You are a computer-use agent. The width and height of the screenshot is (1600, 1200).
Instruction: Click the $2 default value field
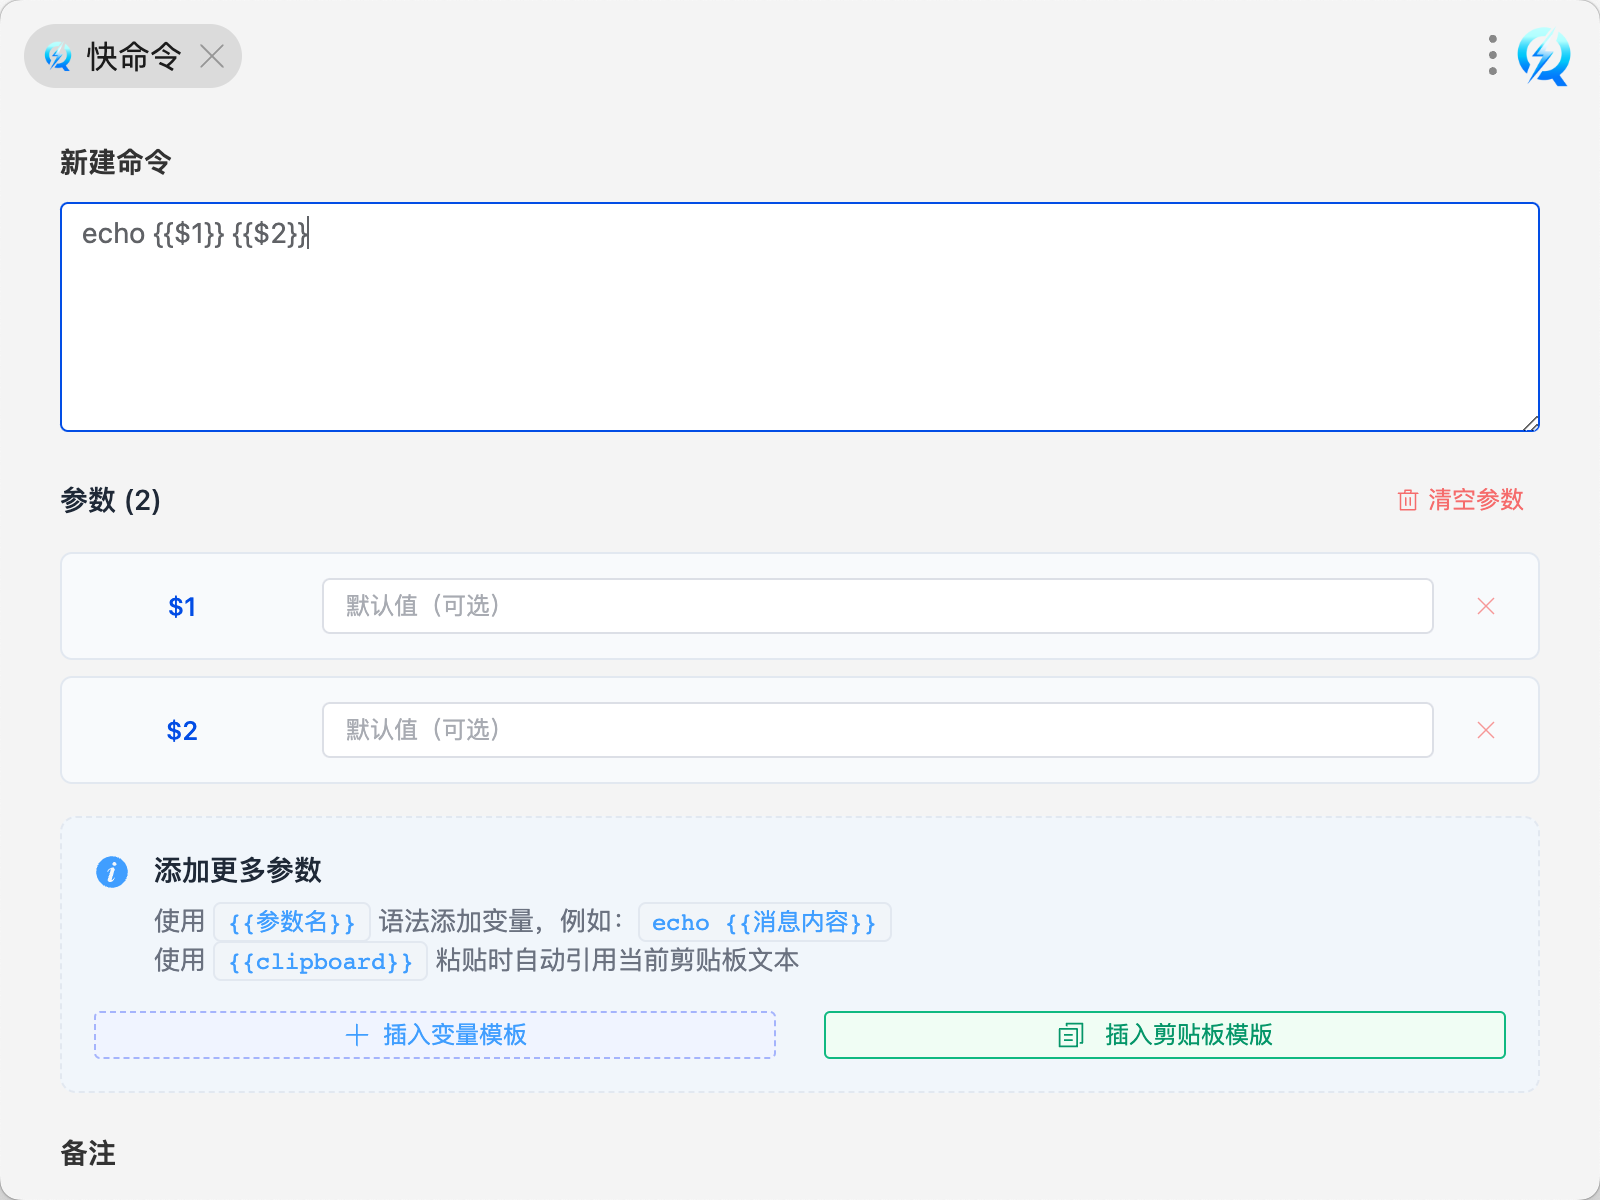pyautogui.click(x=877, y=730)
